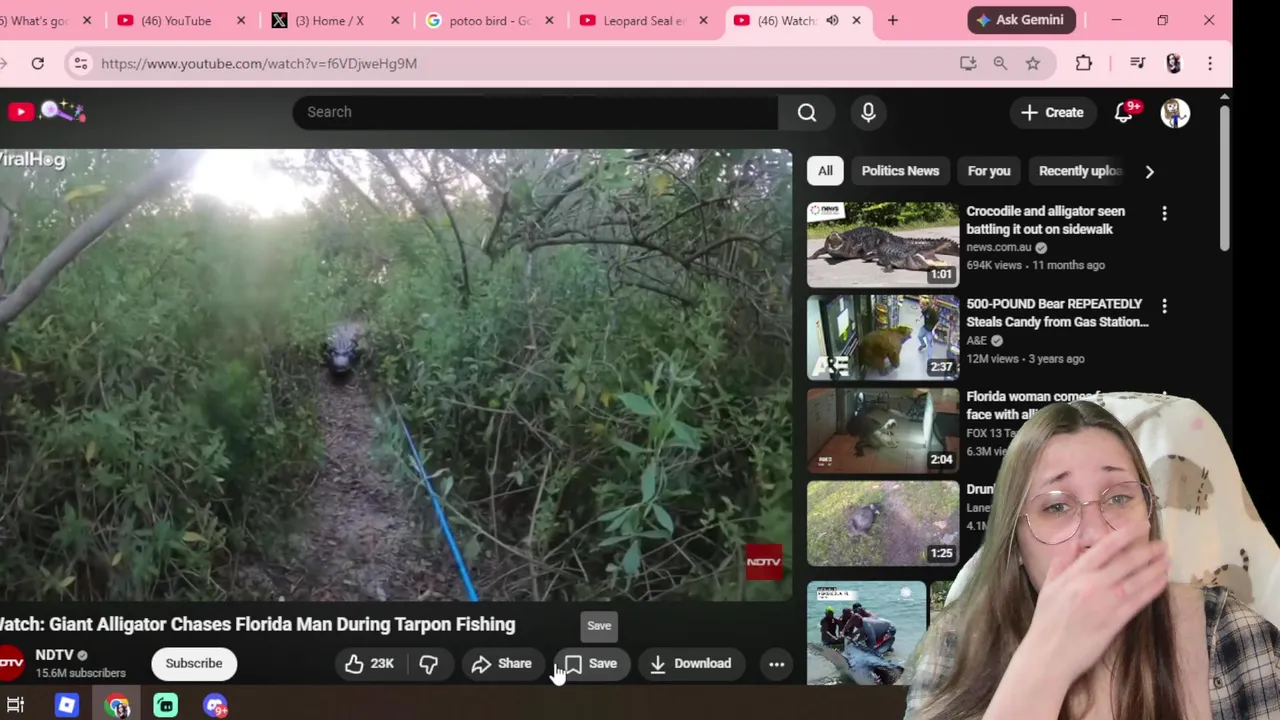Viewport: 1280px width, 720px height.
Task: Click the search magnifier button
Action: [807, 112]
